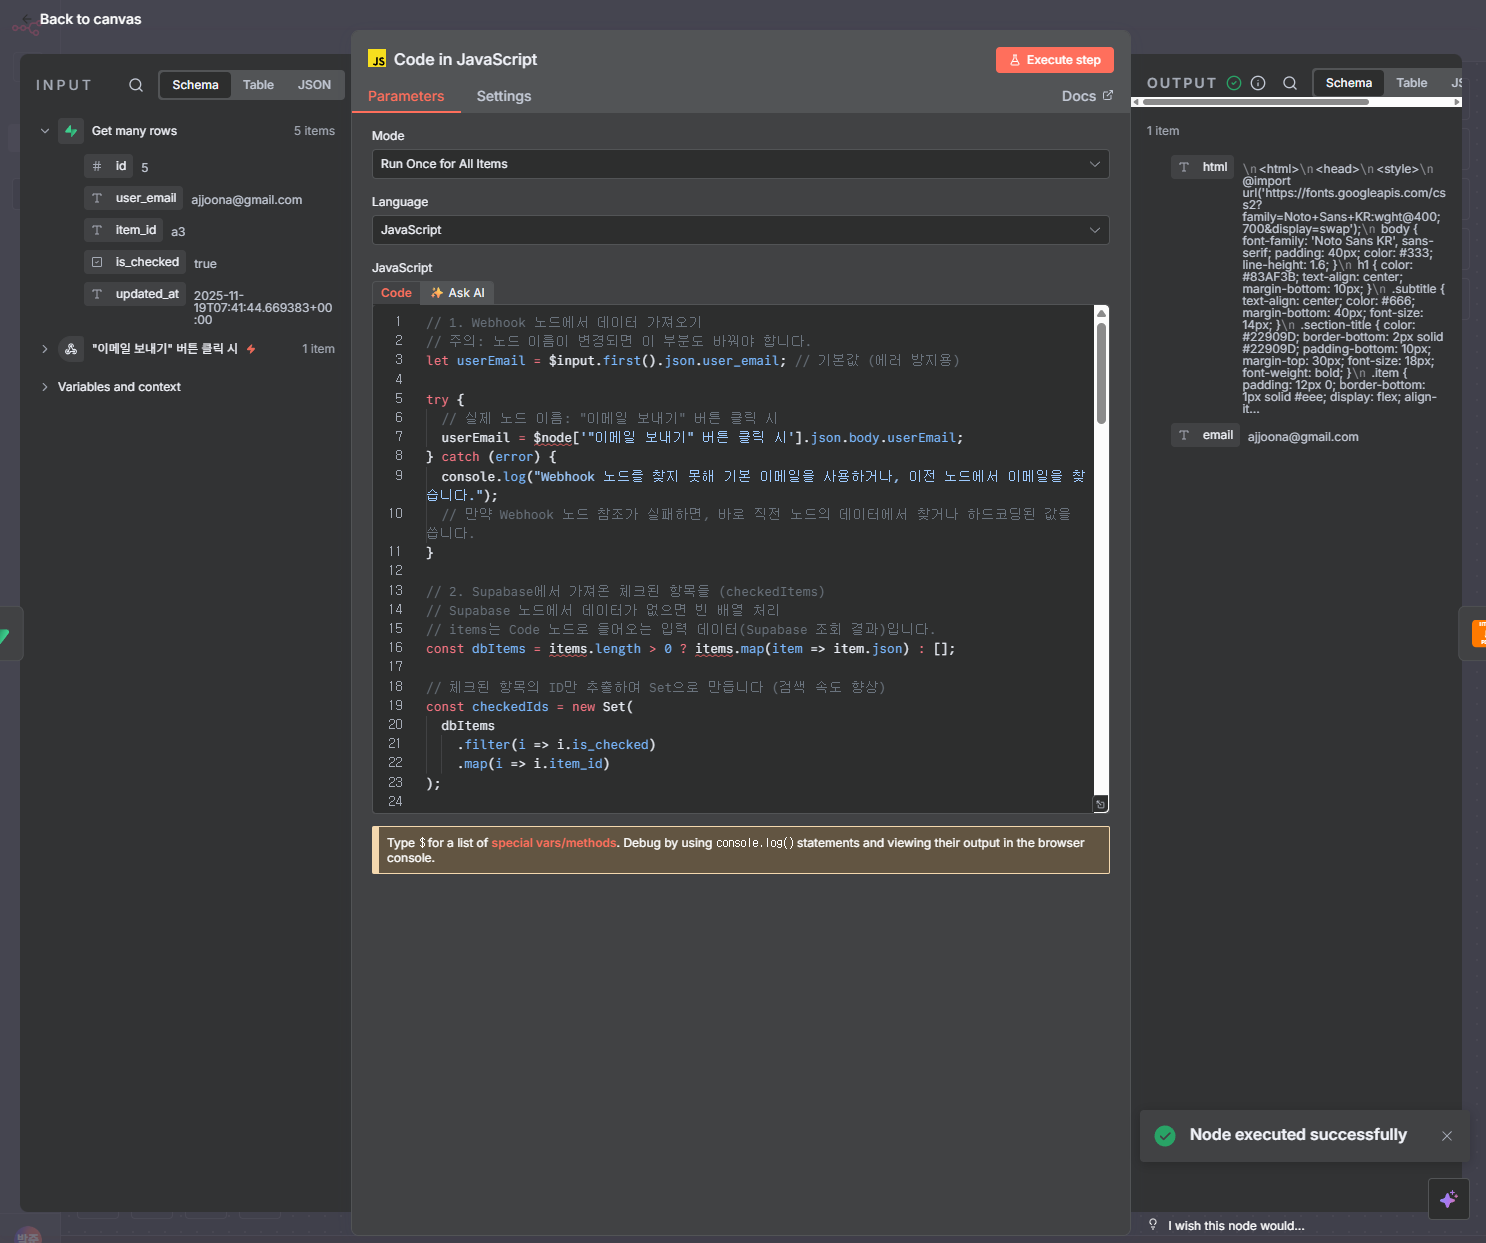Dismiss the Node executed successfully notification
1486x1243 pixels.
pyautogui.click(x=1446, y=1136)
